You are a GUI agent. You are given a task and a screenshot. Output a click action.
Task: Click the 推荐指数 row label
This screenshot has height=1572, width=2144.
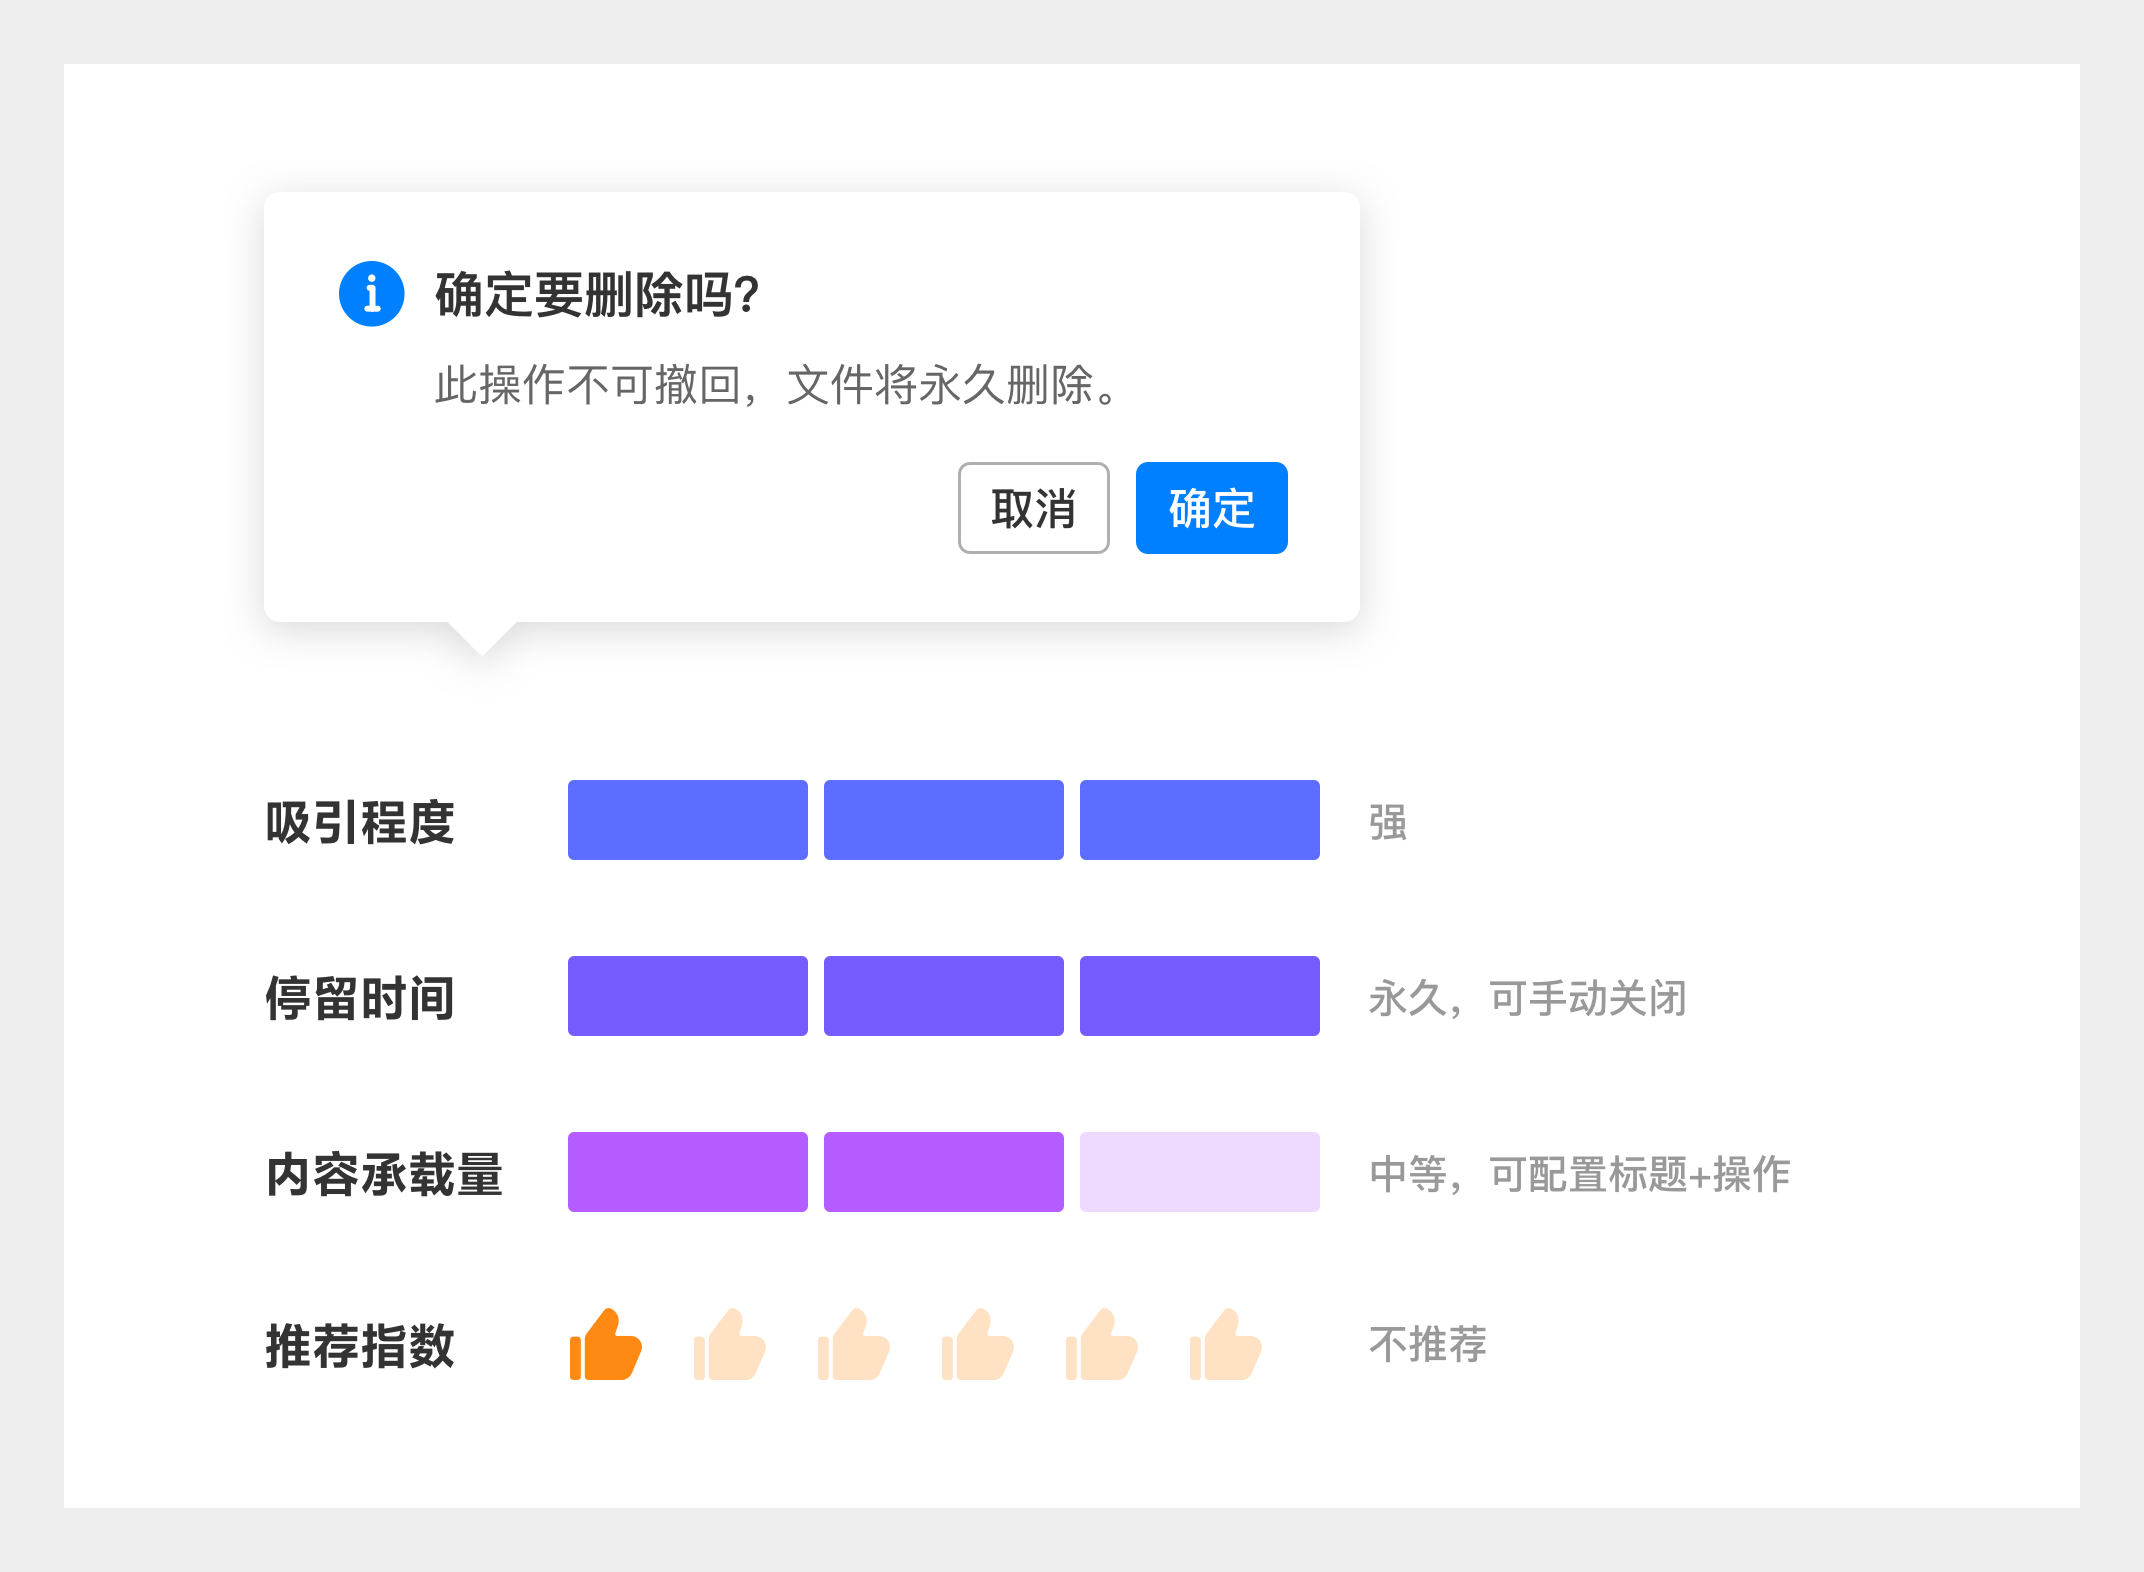coord(360,1346)
